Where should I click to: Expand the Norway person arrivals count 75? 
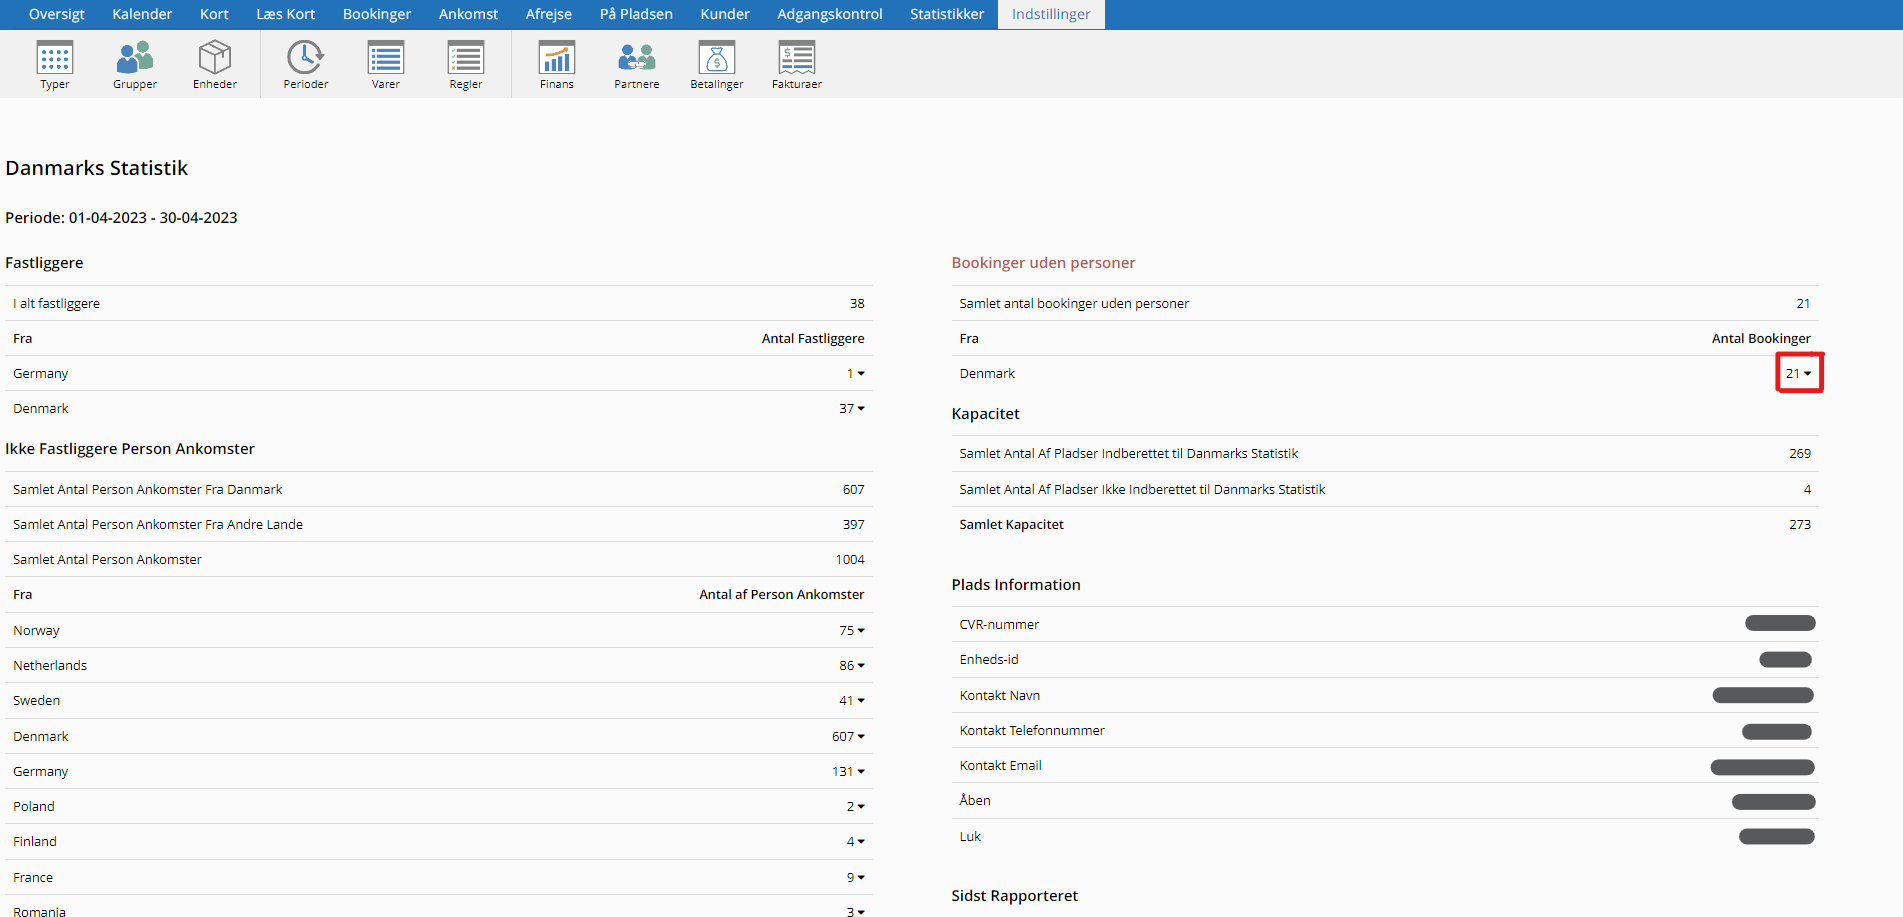click(x=852, y=631)
